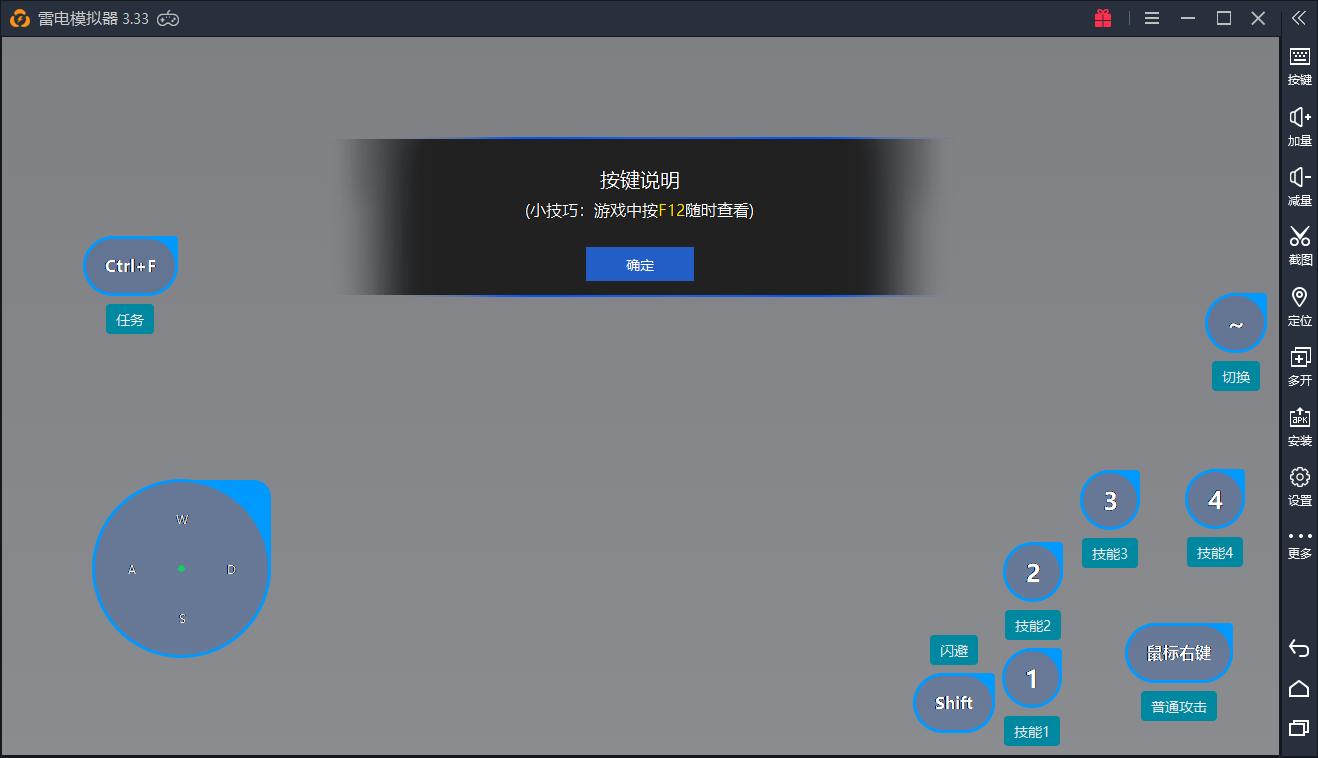Click the Shift 闪避 dodge key

953,702
